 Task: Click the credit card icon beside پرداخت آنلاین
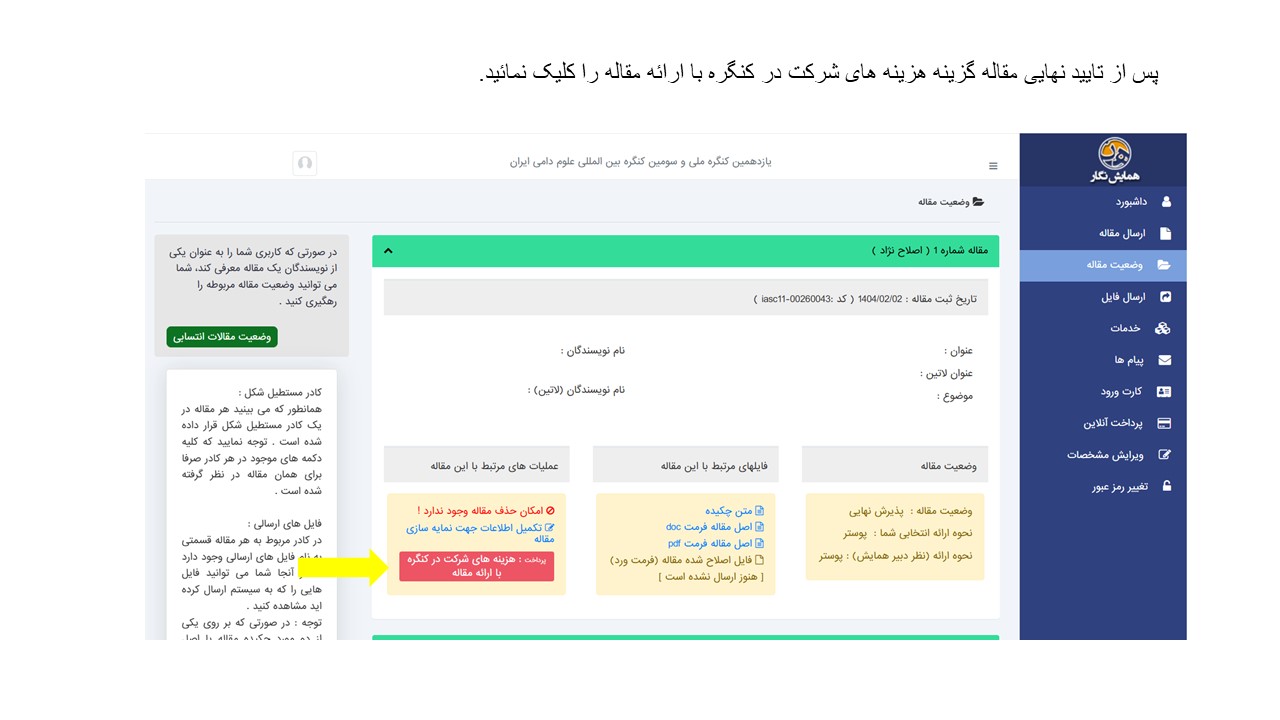coord(1164,423)
